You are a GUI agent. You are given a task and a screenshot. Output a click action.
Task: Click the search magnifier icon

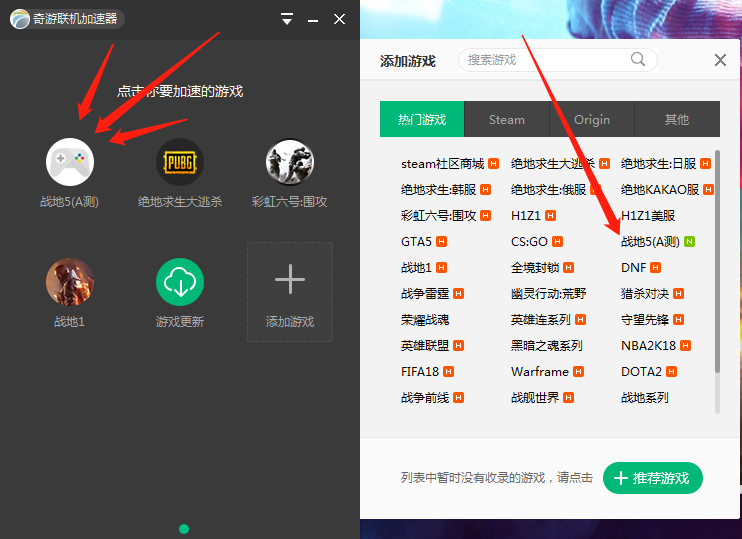[638, 59]
